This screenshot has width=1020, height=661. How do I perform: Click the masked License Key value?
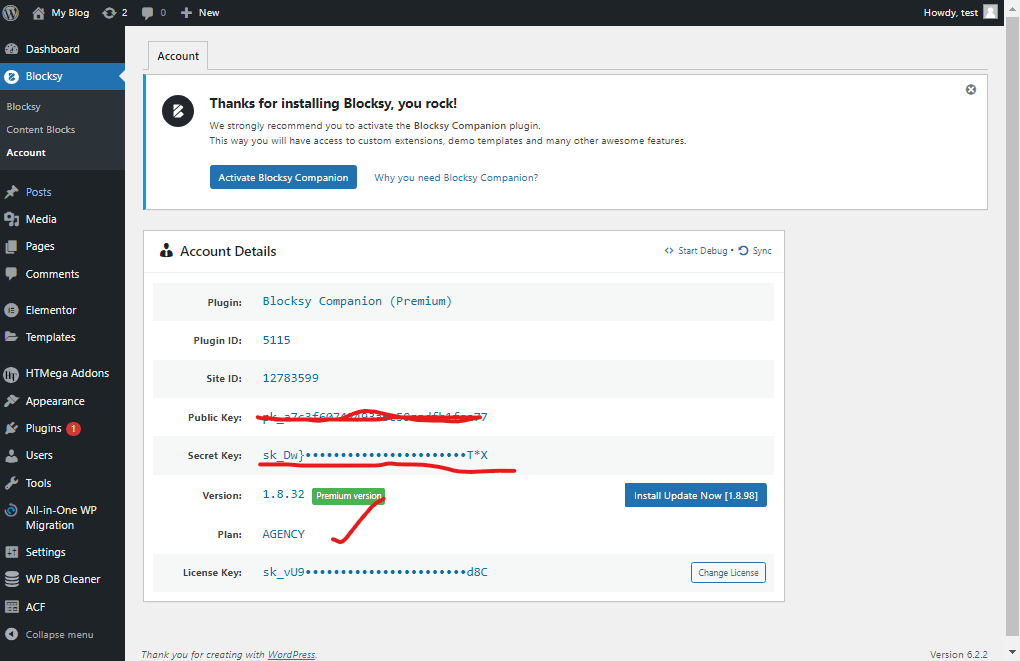(x=375, y=573)
